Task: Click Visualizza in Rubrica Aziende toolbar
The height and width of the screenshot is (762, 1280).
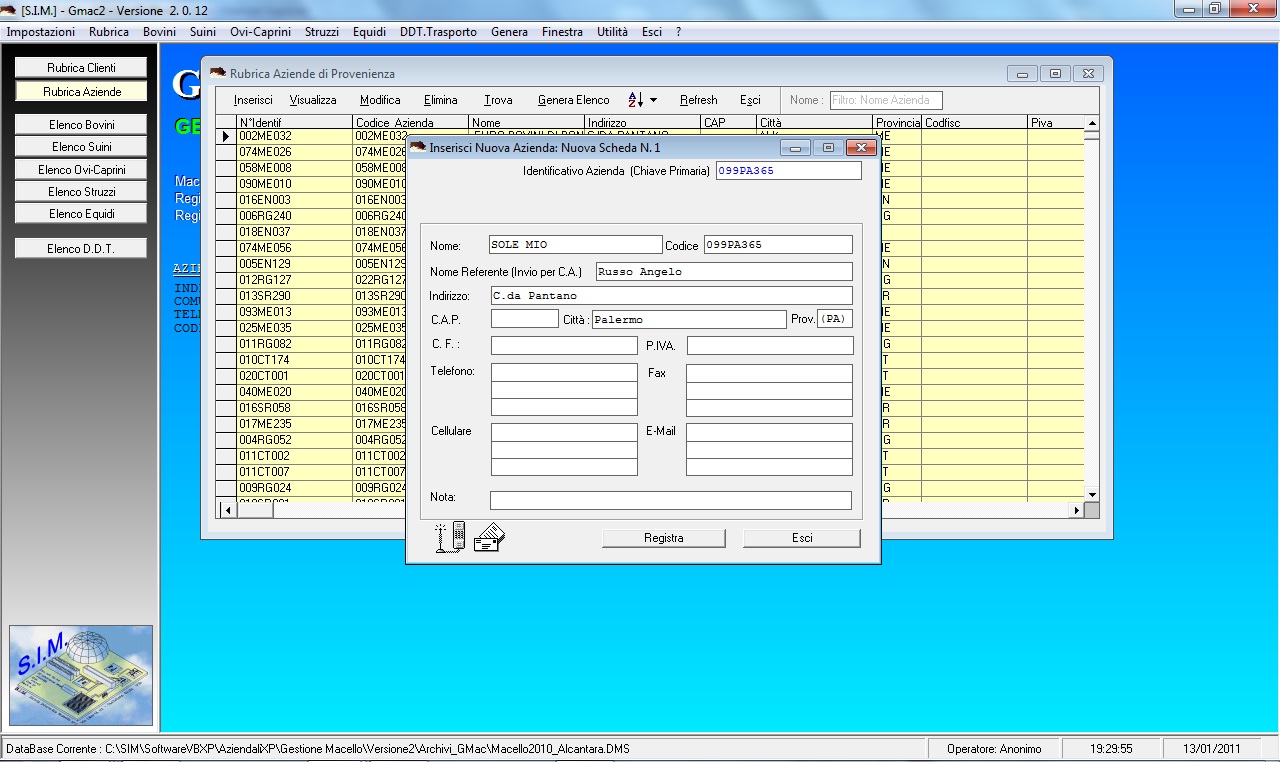Action: coord(313,100)
